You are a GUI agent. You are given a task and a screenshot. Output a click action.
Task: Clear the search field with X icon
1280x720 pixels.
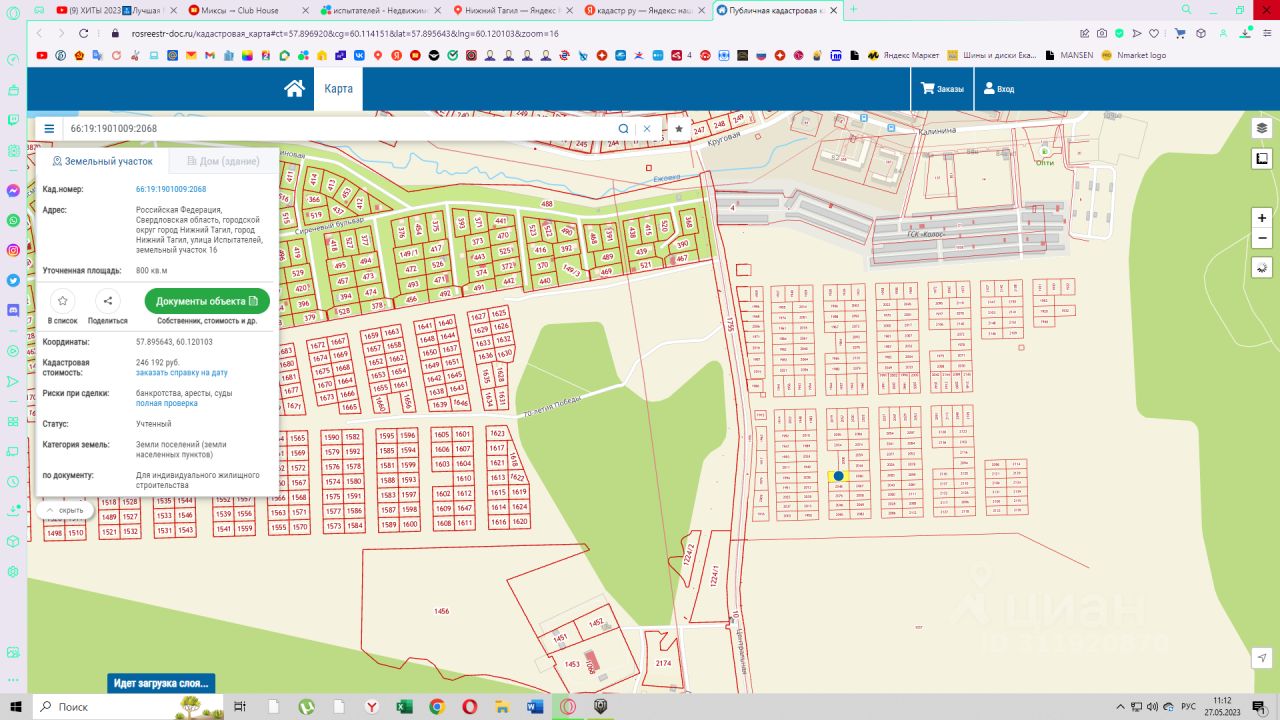pos(647,129)
